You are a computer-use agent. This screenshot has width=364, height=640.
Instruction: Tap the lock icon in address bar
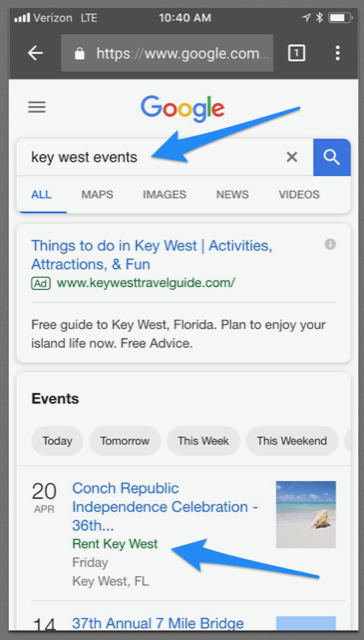(80, 53)
